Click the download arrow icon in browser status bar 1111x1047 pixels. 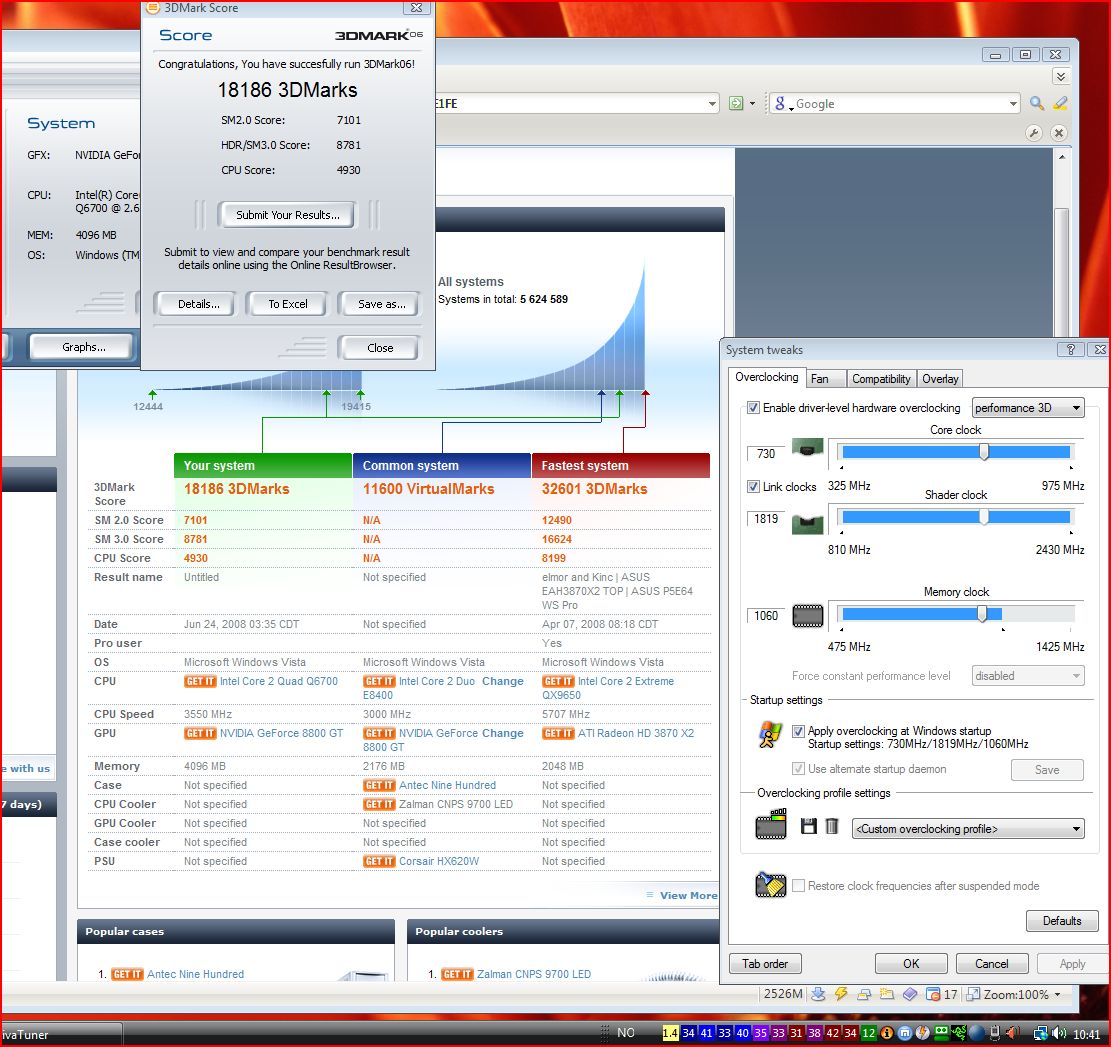click(818, 994)
